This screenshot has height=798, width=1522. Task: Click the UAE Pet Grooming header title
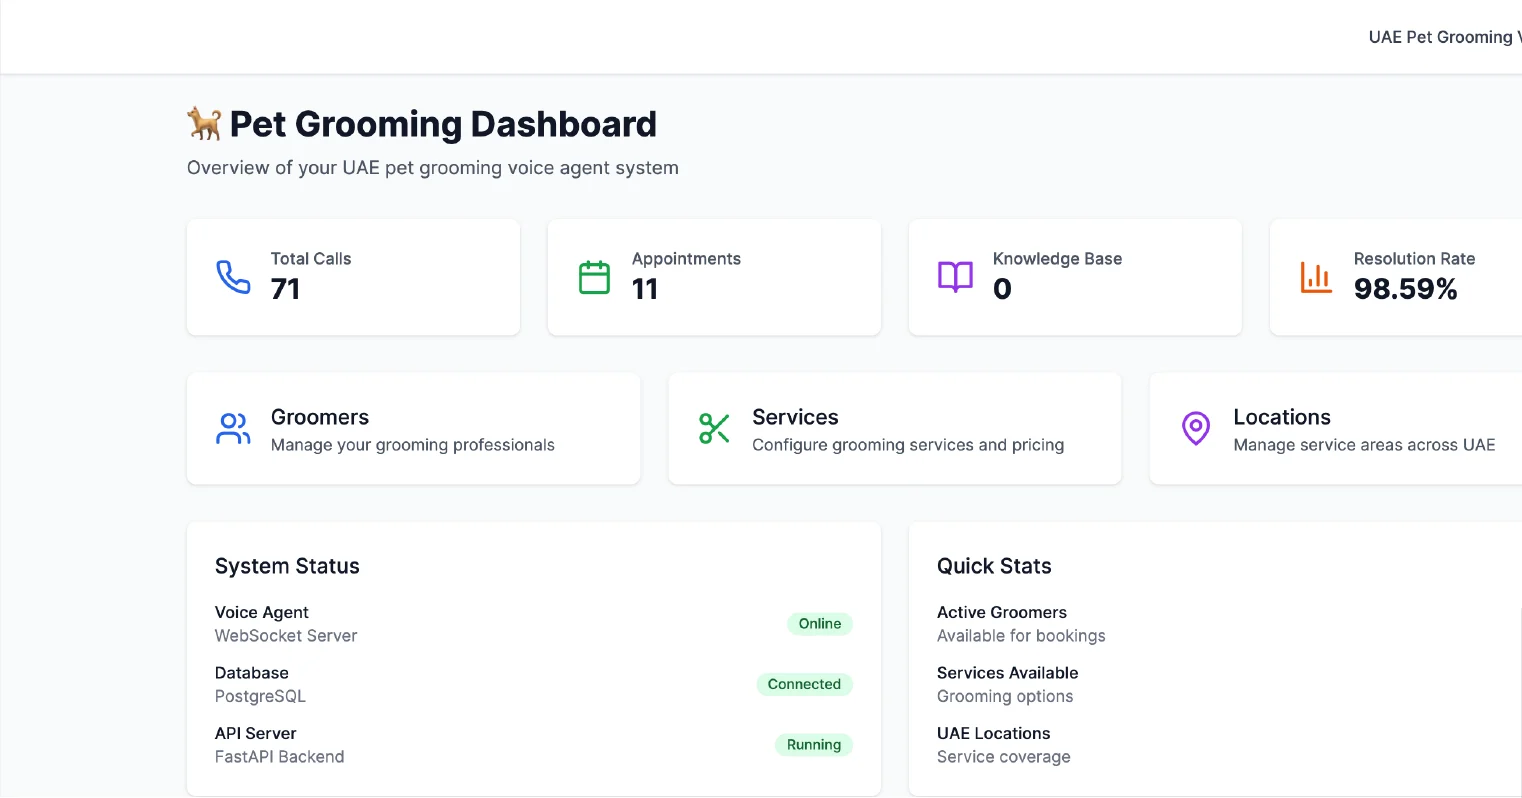pos(1445,37)
